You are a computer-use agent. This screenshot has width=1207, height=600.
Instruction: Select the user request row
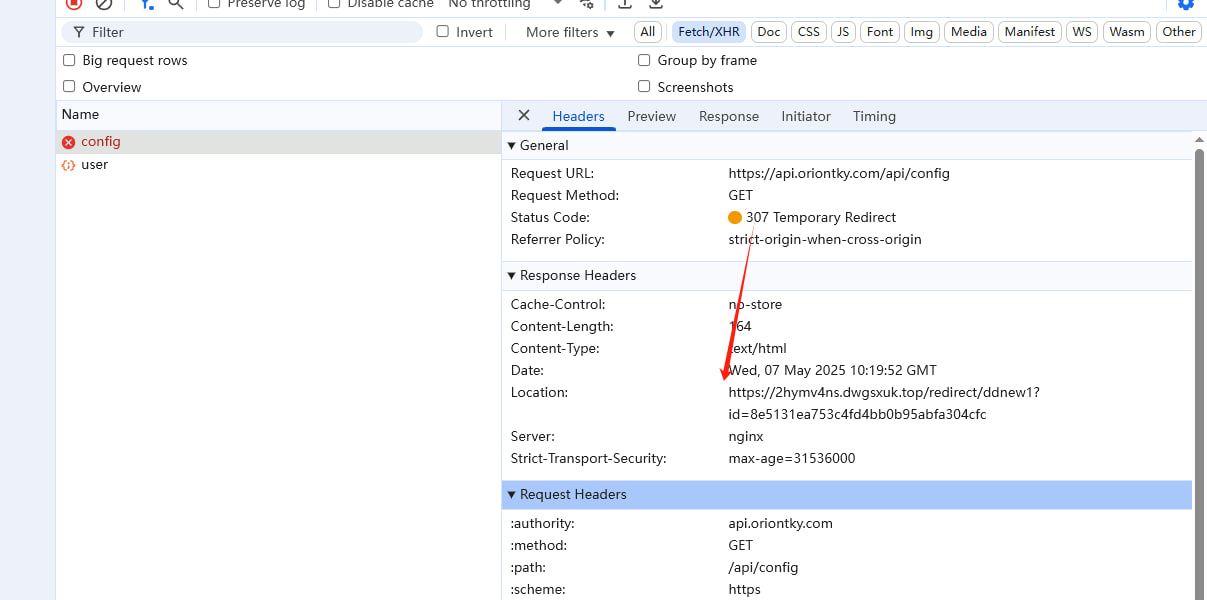click(278, 164)
